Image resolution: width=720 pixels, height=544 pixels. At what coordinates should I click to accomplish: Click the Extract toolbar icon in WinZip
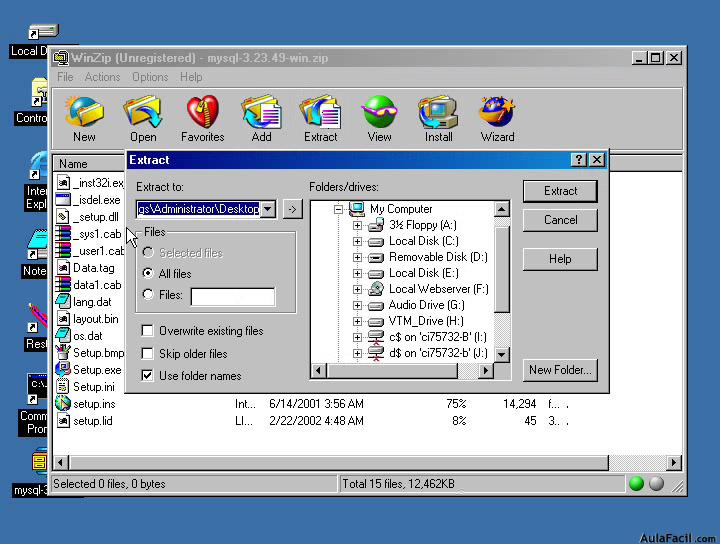(321, 112)
